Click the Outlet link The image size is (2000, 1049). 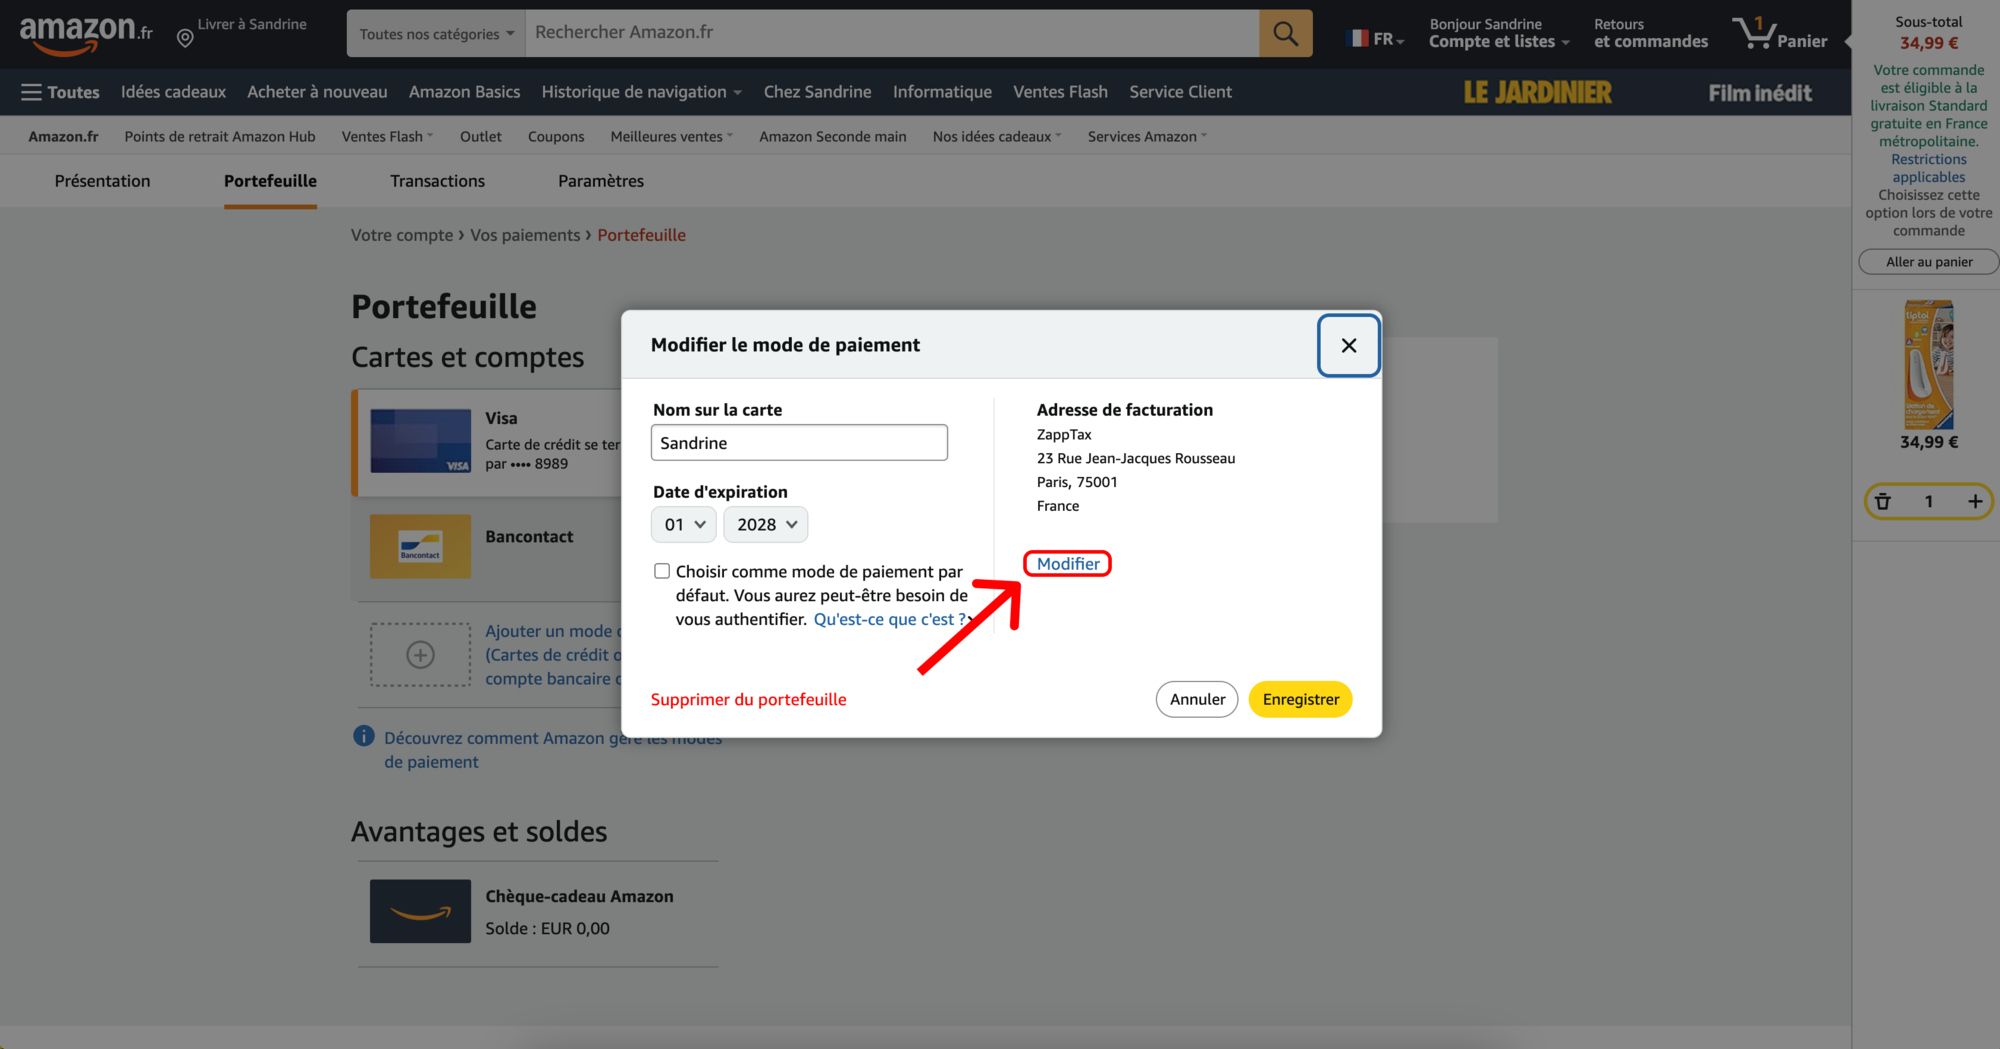point(481,136)
